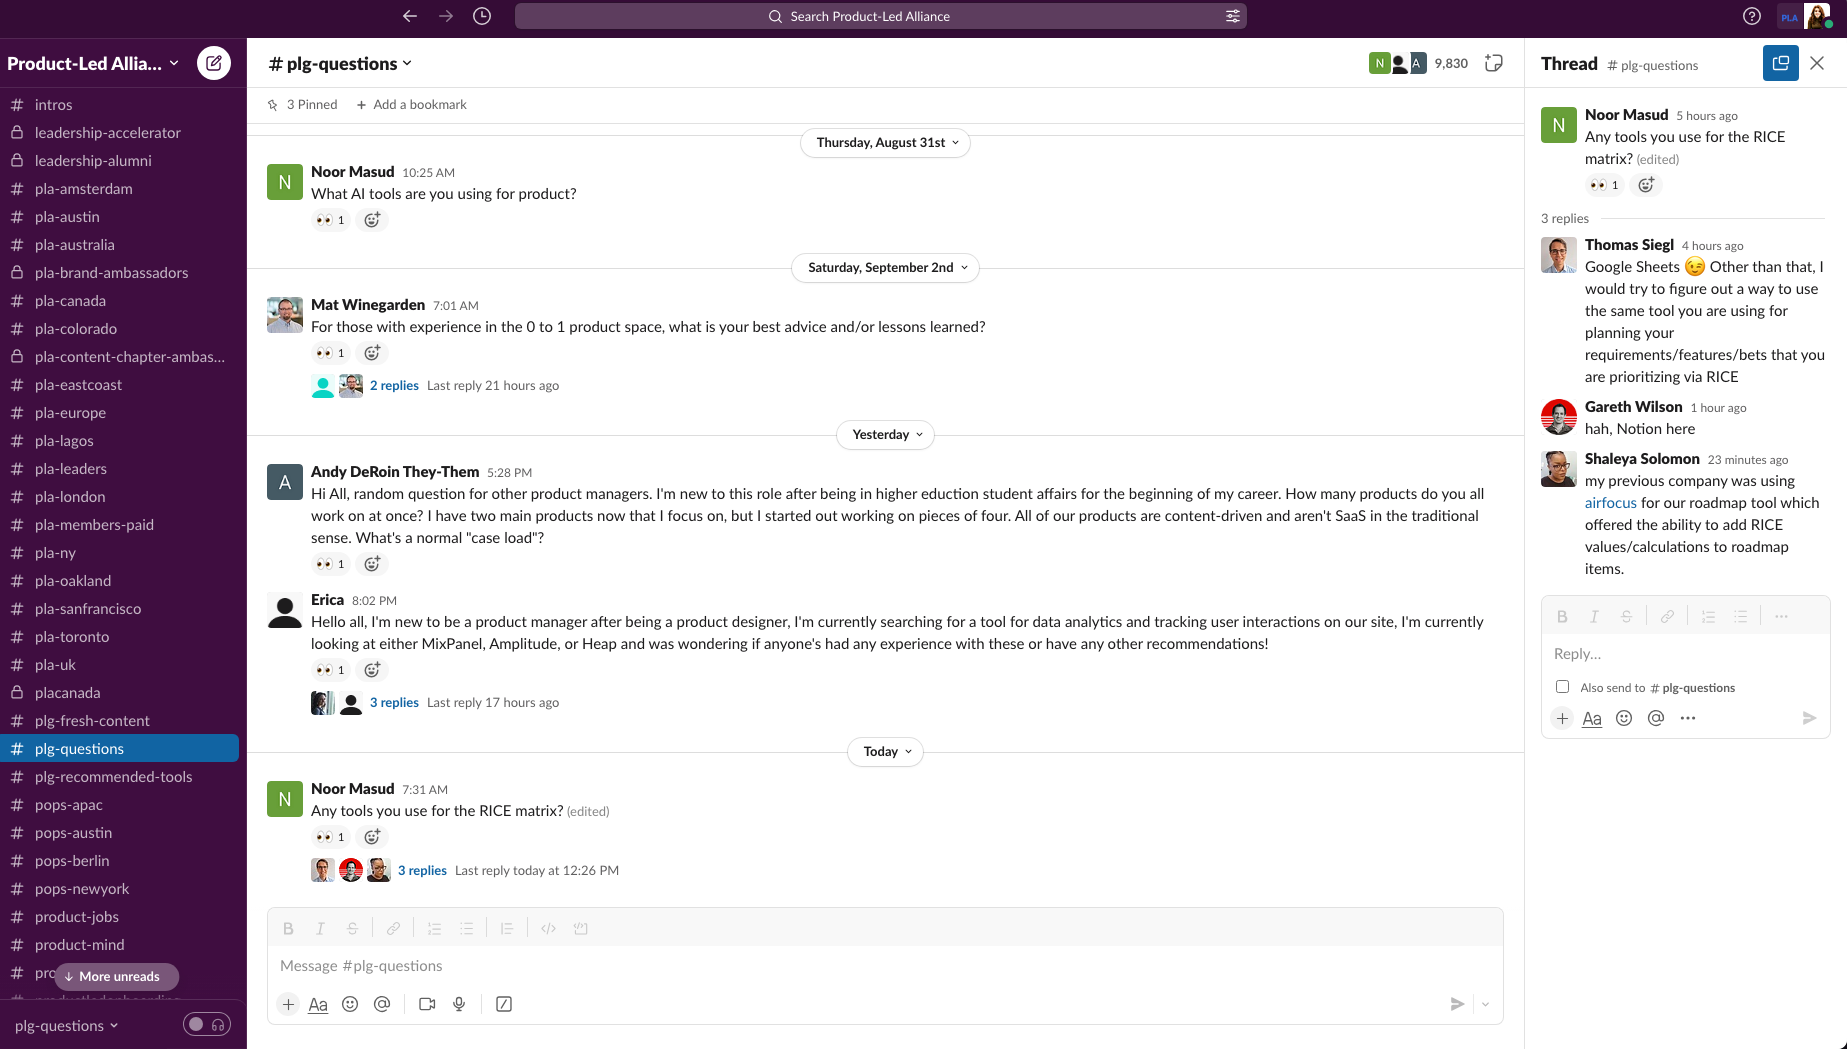Screen dimensions: 1847x1049
Task: Toggle eyes reaction on Andy DeRoin's message
Action: tap(330, 564)
